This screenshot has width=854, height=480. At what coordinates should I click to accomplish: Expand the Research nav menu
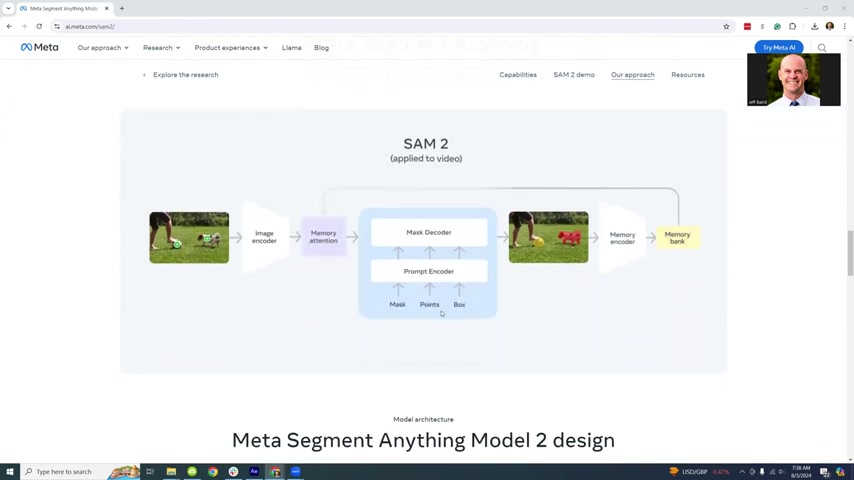pos(161,48)
